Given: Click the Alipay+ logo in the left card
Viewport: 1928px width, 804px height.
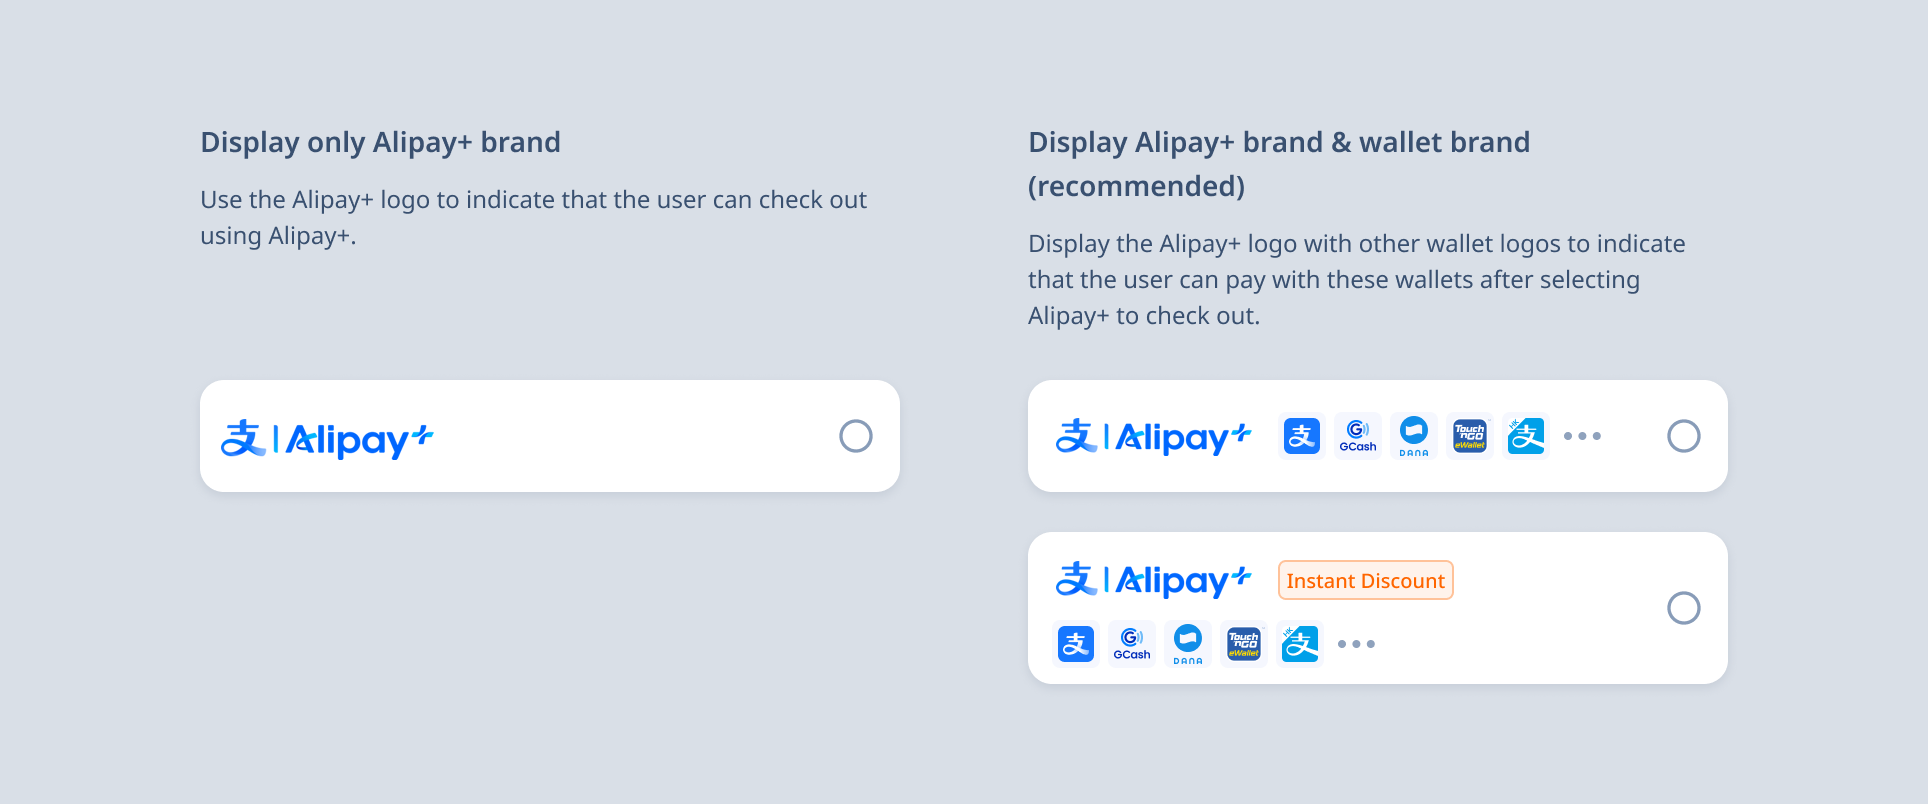Looking at the screenshot, I should tap(325, 437).
